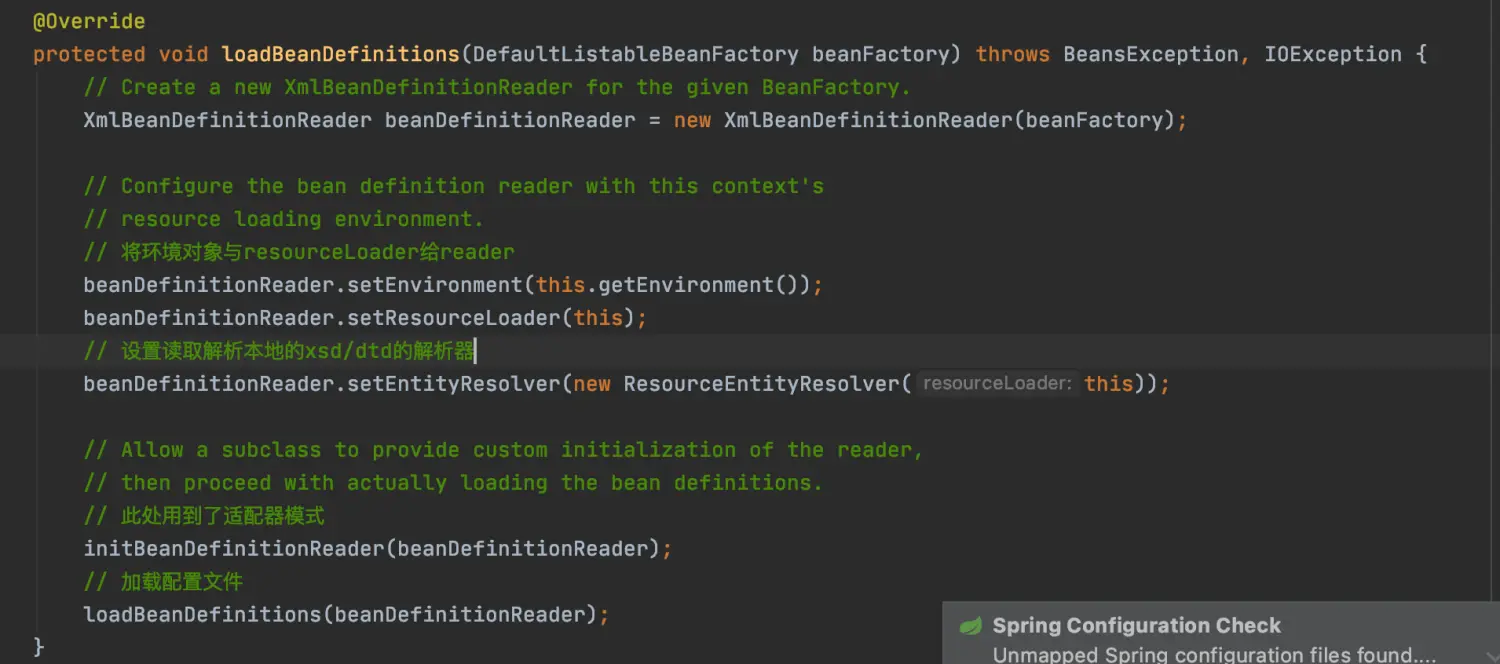The width and height of the screenshot is (1500, 664).
Task: Click the 加载配置文件 comment
Action: pyautogui.click(x=163, y=582)
